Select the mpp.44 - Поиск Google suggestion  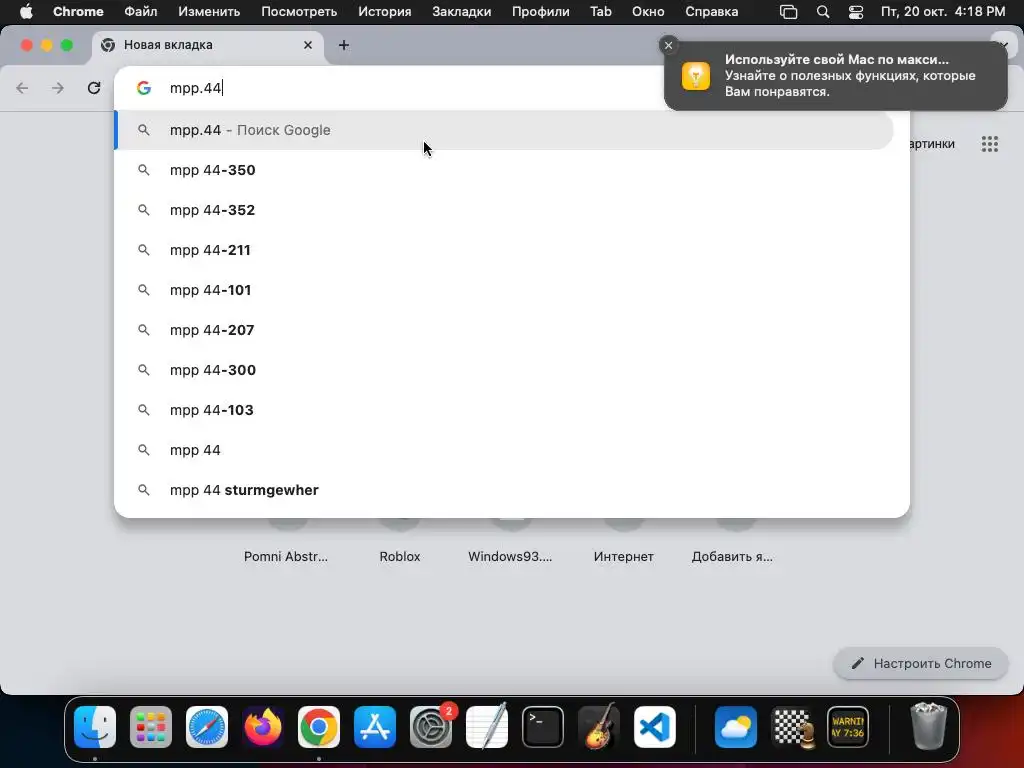click(x=504, y=130)
